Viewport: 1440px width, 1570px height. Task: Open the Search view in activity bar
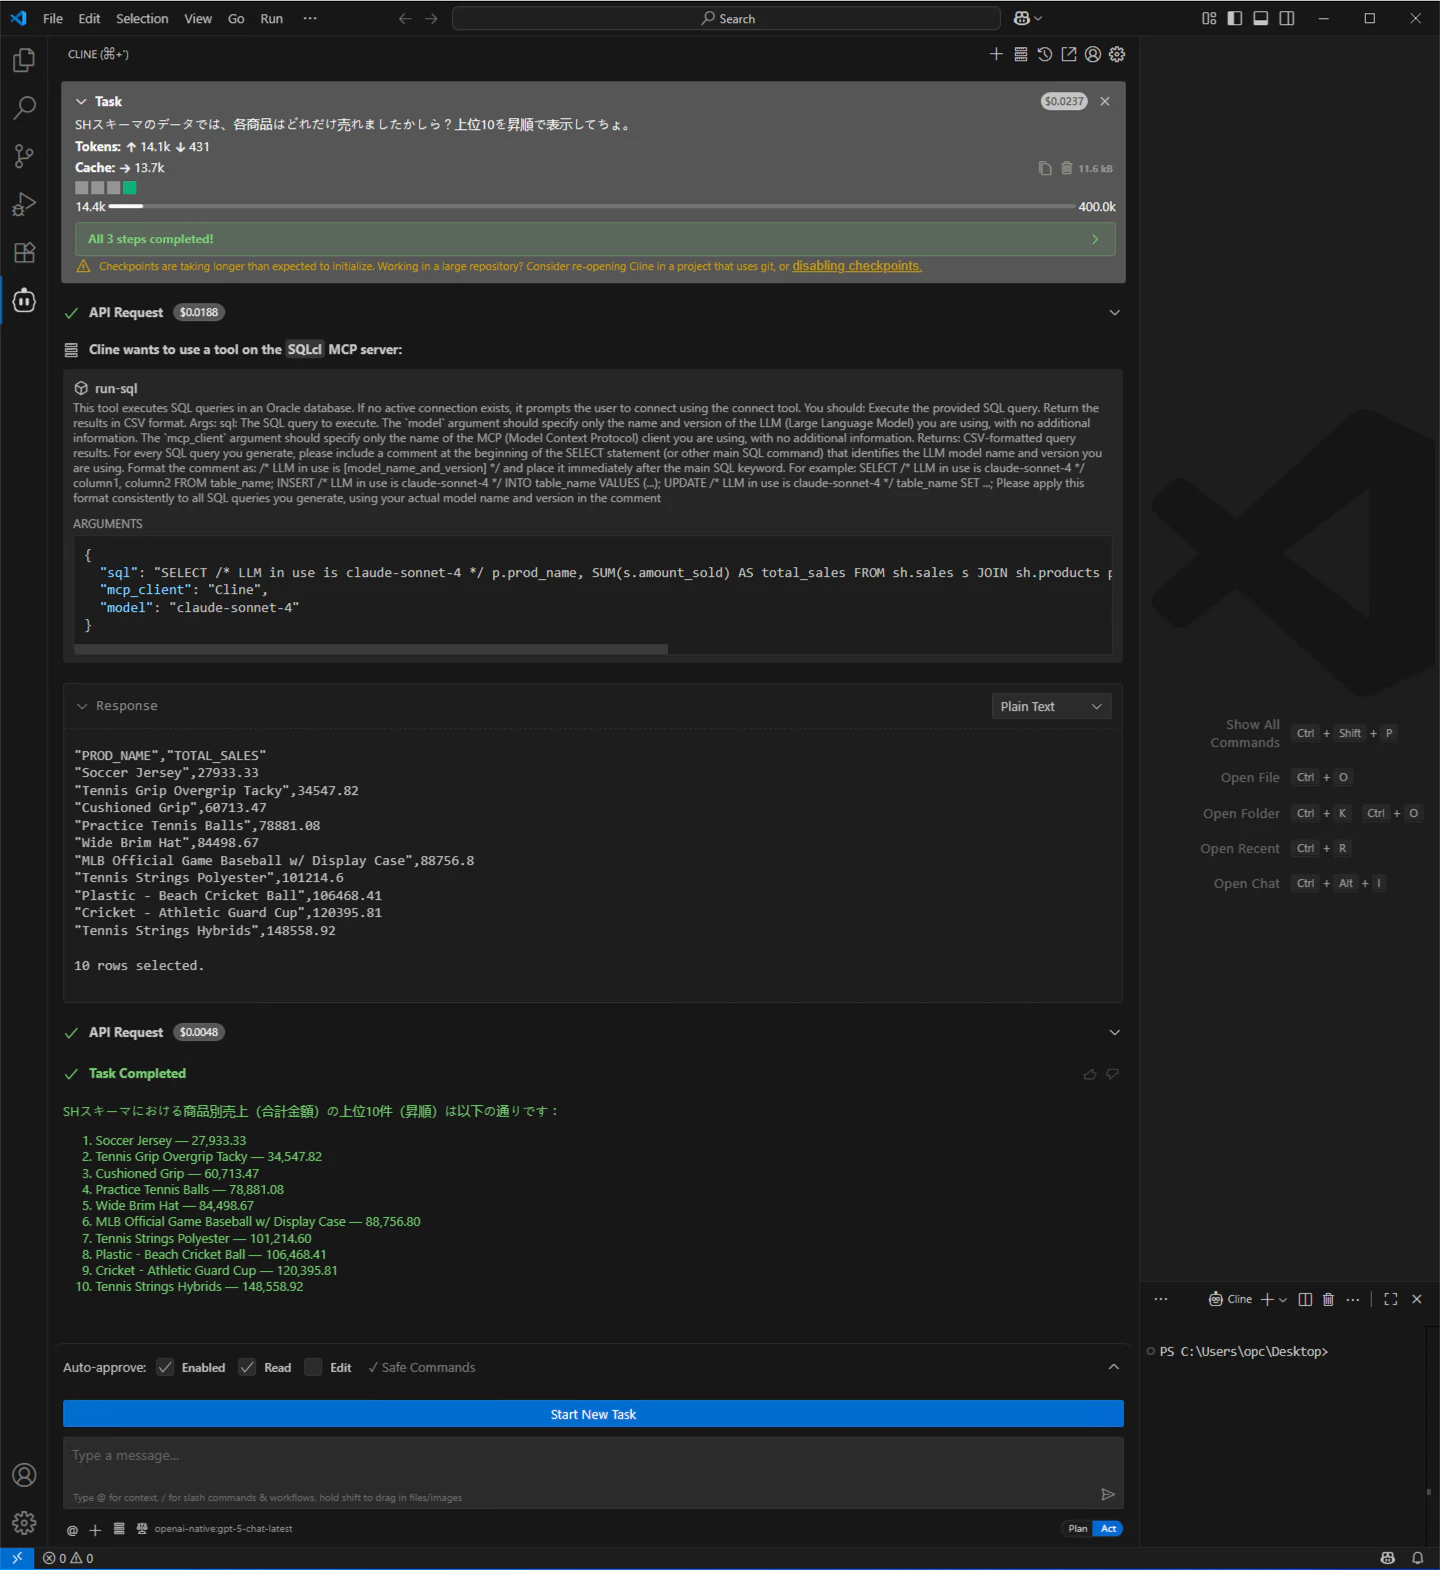coord(24,108)
